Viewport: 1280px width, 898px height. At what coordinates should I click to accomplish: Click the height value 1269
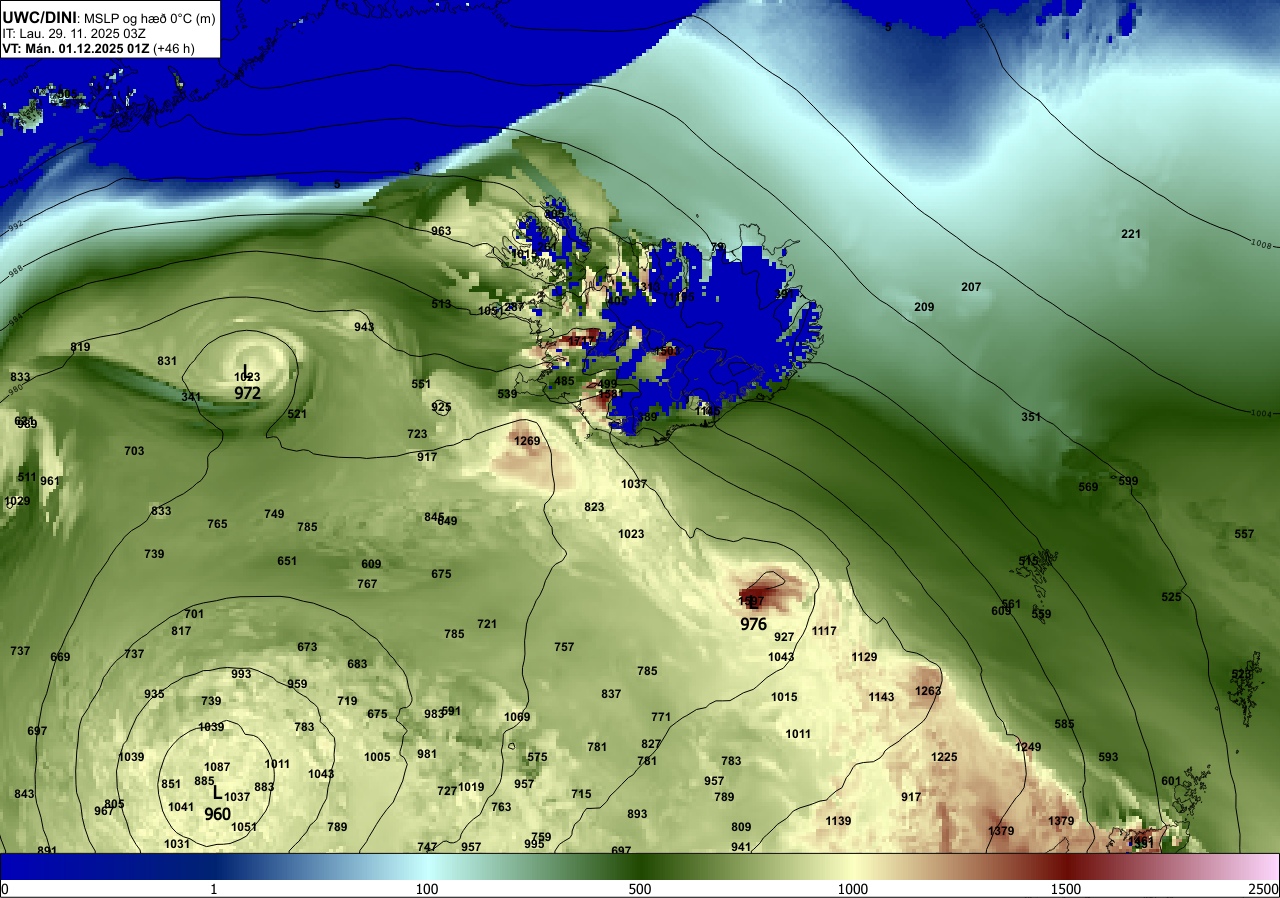point(527,441)
